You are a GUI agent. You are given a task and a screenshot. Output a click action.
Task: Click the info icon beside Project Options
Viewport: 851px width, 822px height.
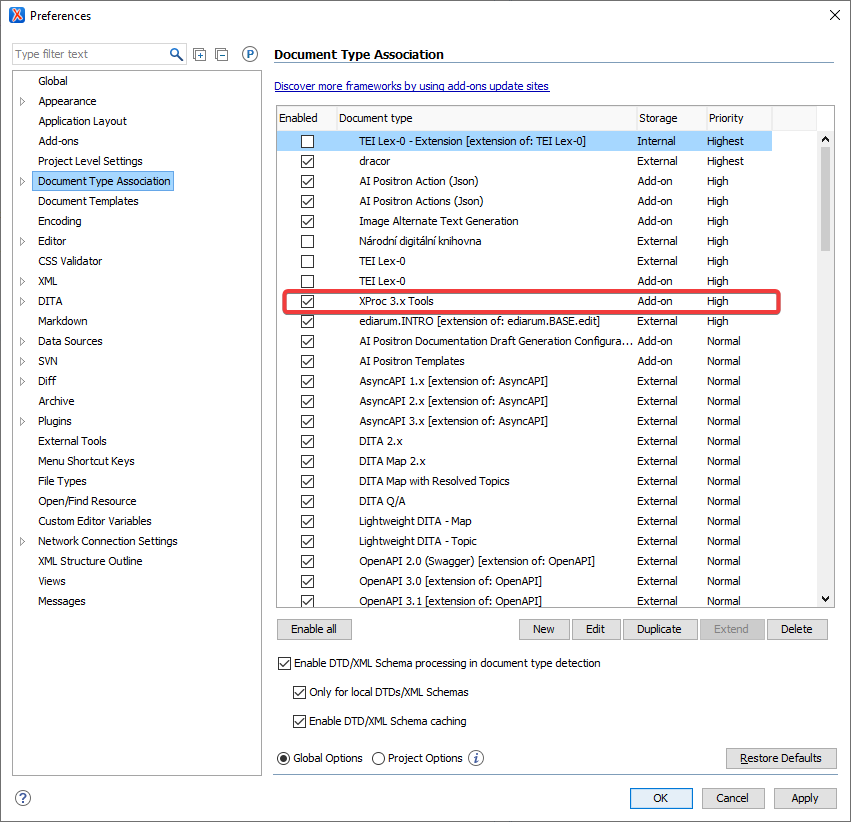(476, 758)
